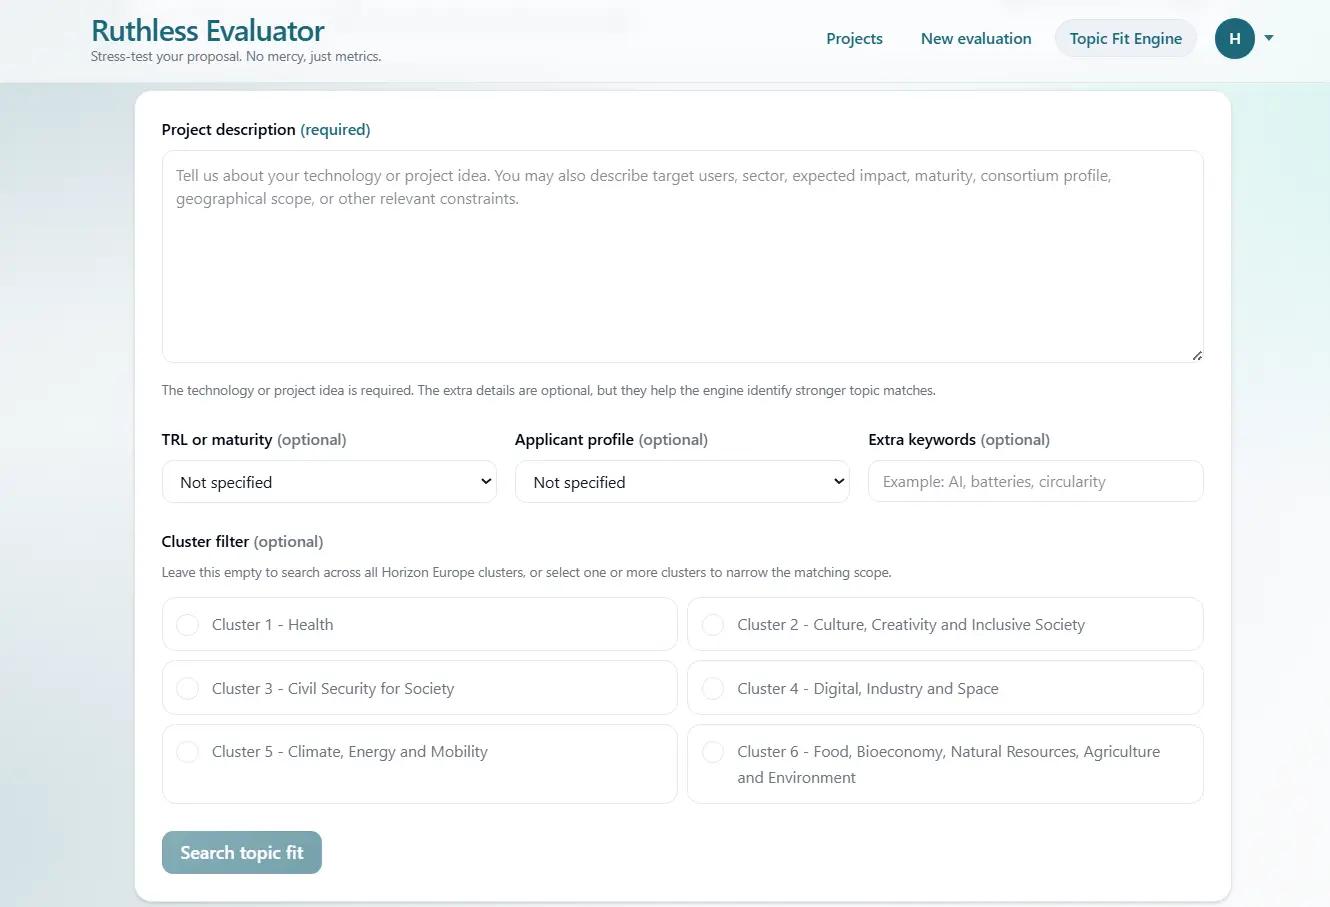
Task: Click the Ruthless Evaluator logo title
Action: click(x=208, y=30)
